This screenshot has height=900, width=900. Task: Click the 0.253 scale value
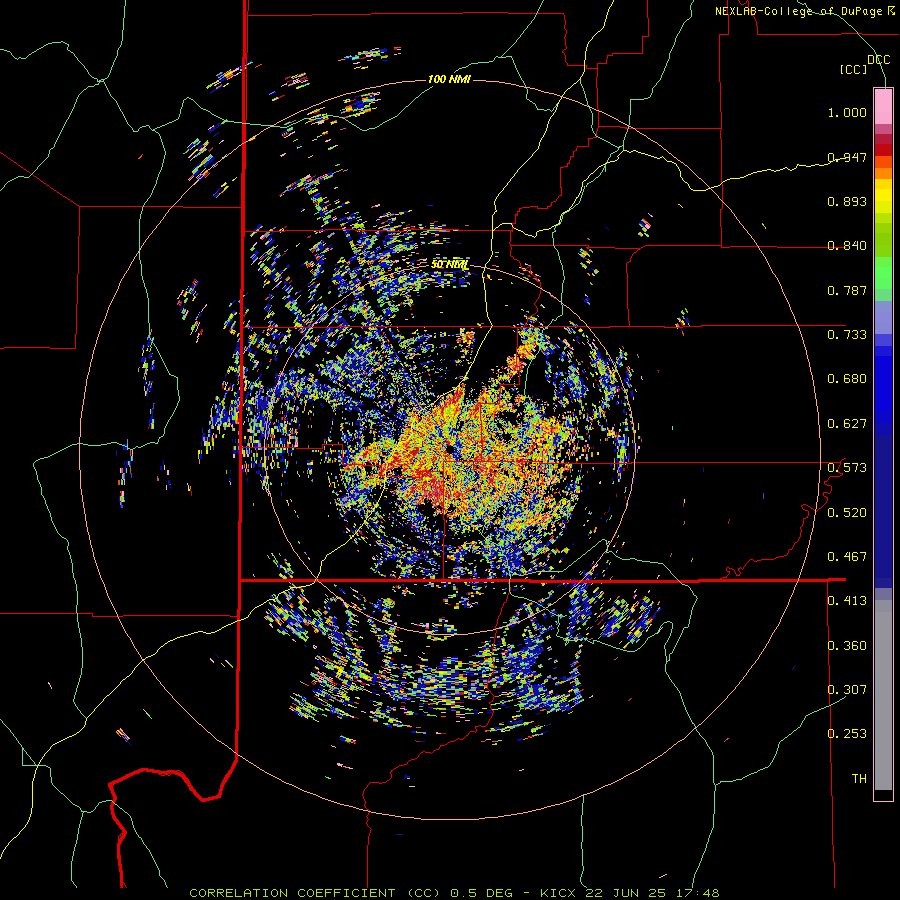coord(847,734)
